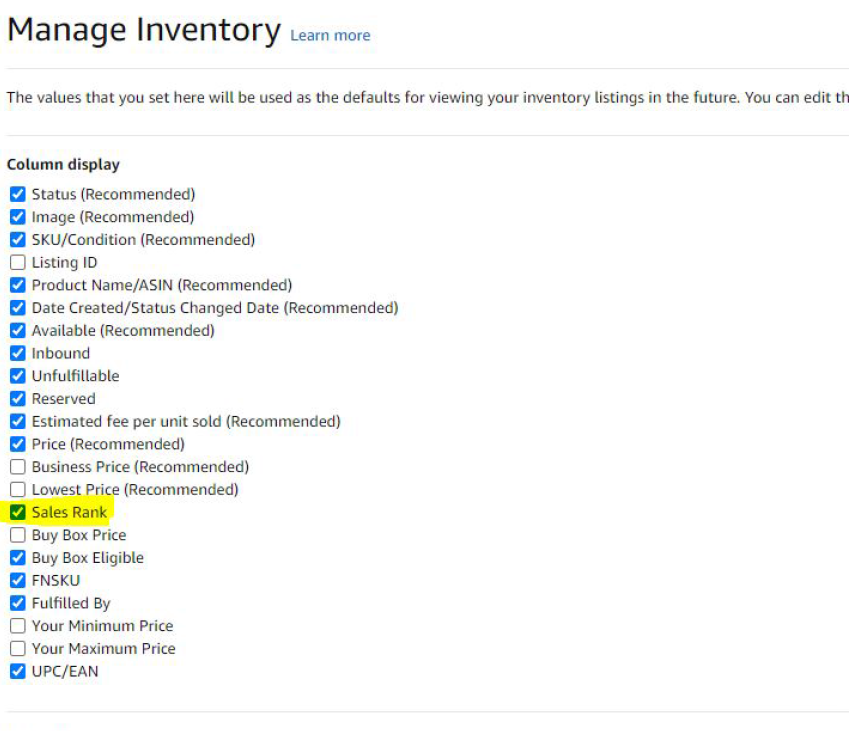Image resolution: width=849 pixels, height=731 pixels.
Task: Uncheck the Unfulfillable checkbox
Action: (17, 376)
